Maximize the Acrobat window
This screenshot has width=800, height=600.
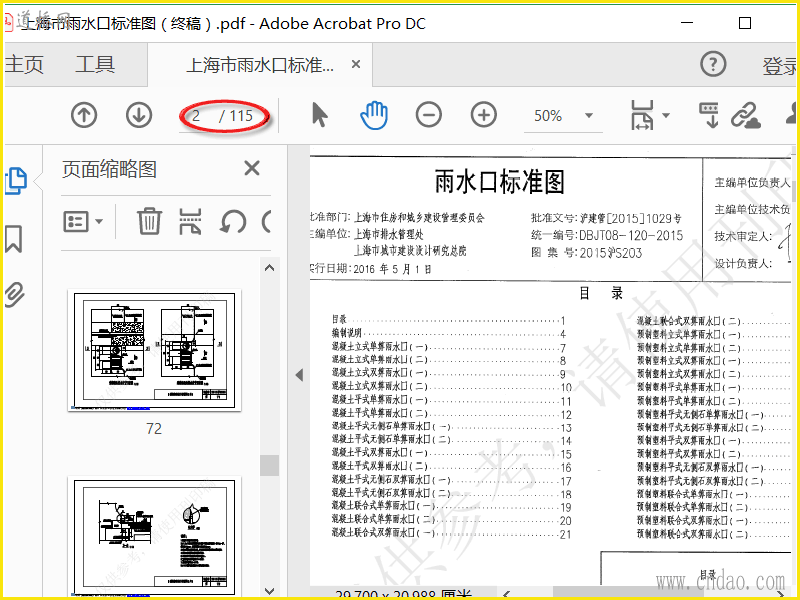click(745, 23)
